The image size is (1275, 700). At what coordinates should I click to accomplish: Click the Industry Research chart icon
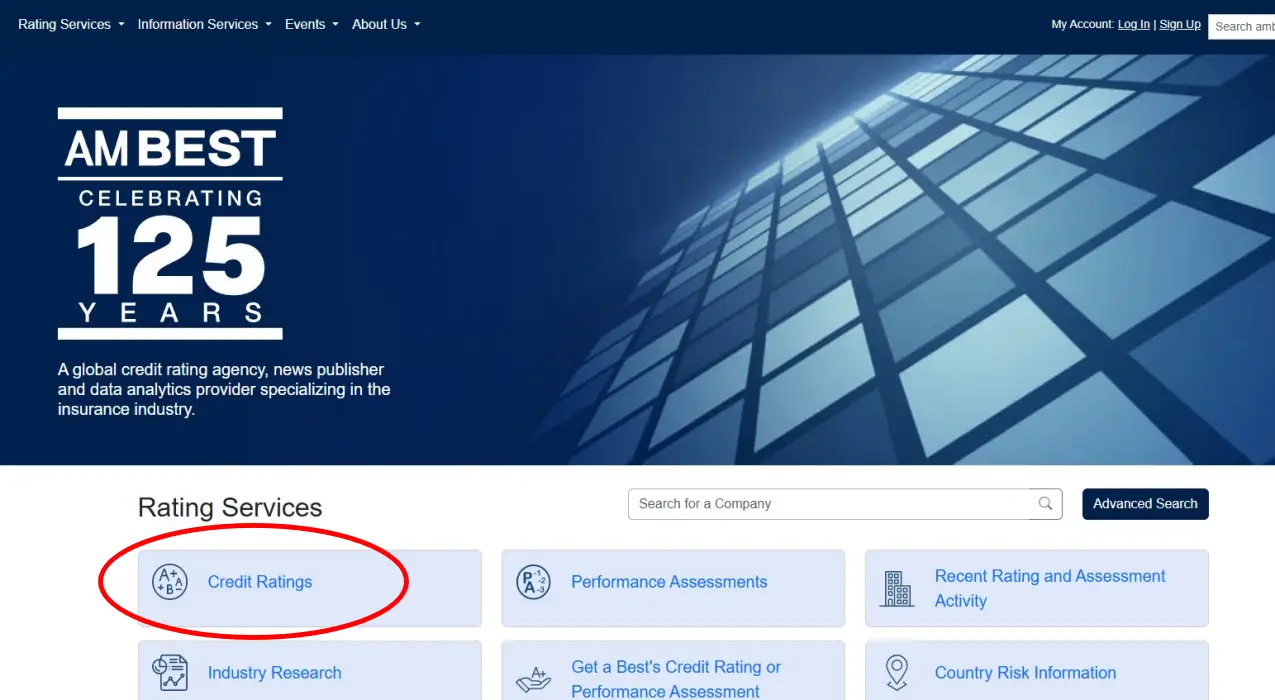(x=170, y=673)
